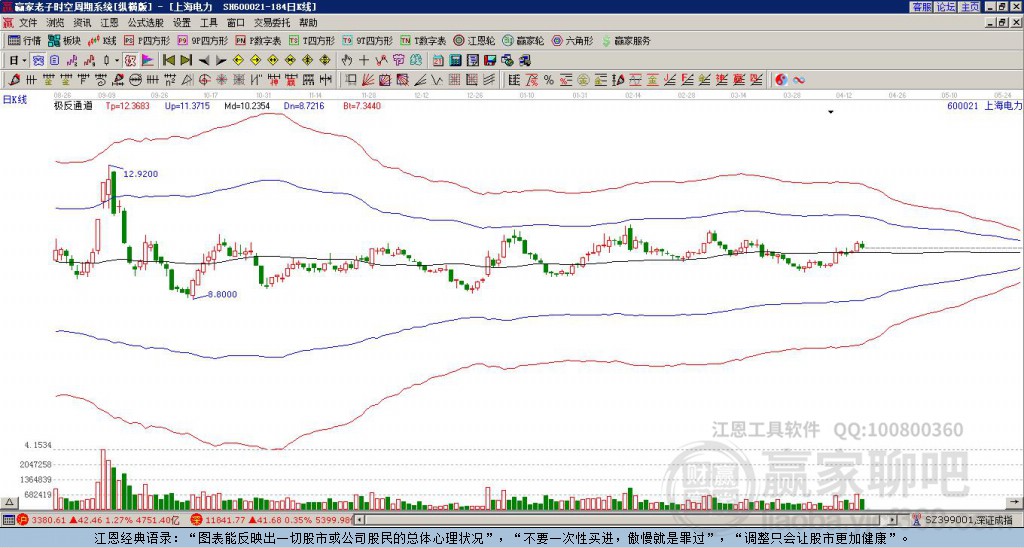Open the 六角形 hexagon tool
This screenshot has height=548, width=1024.
(x=572, y=40)
